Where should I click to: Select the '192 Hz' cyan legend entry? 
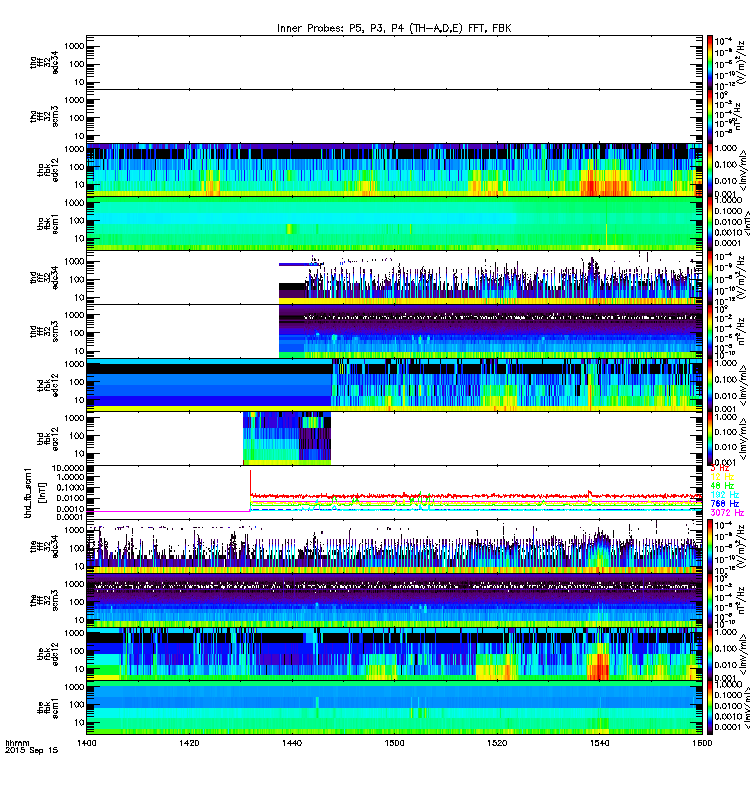(724, 495)
